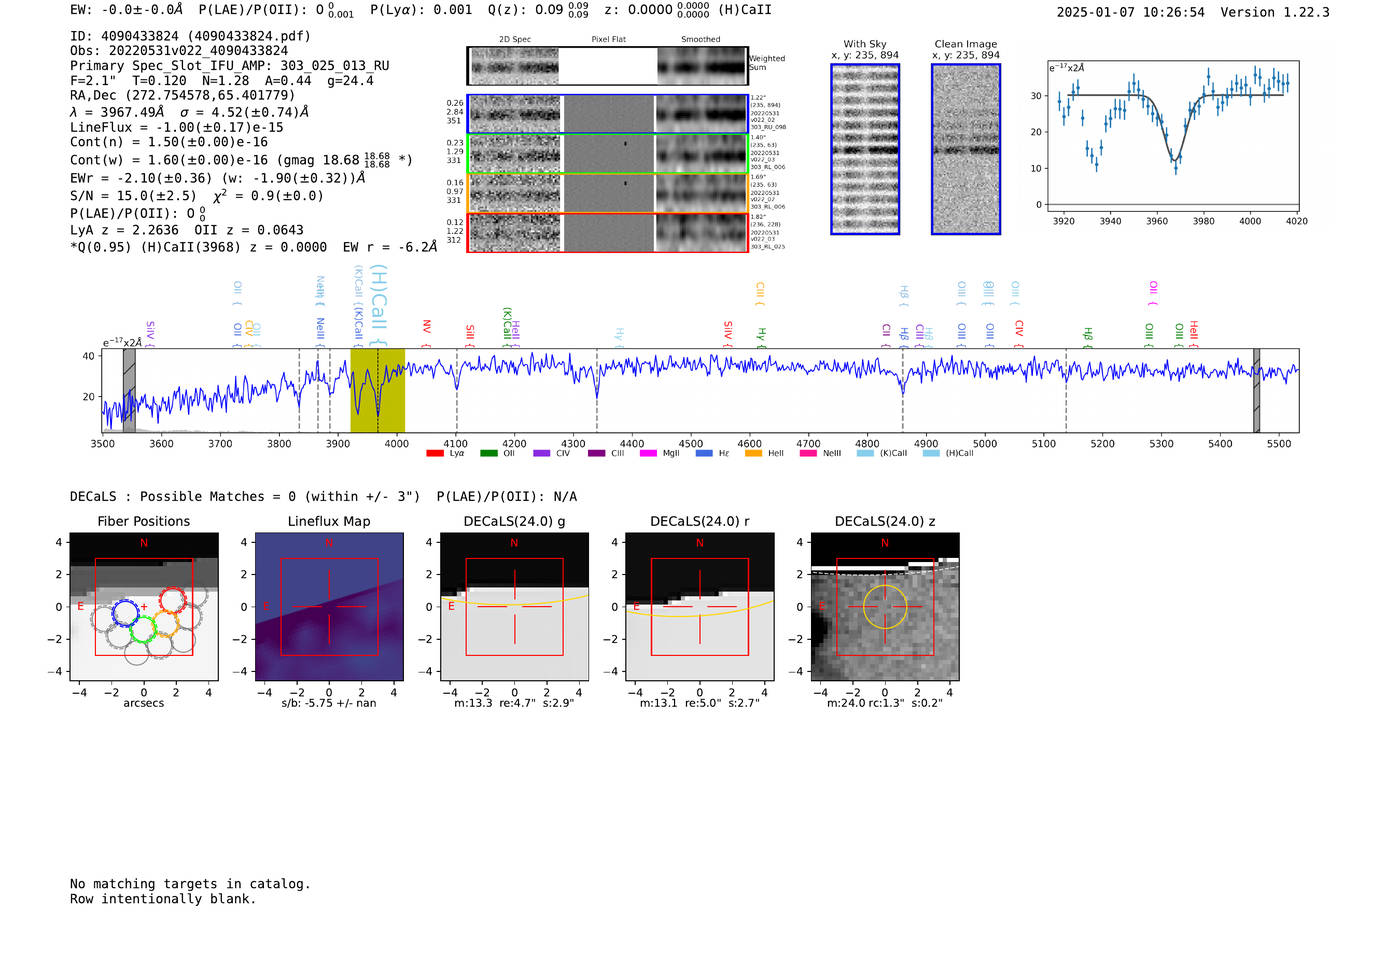
Task: Click the red fiber circle in Fiber Positions
Action: 173,600
